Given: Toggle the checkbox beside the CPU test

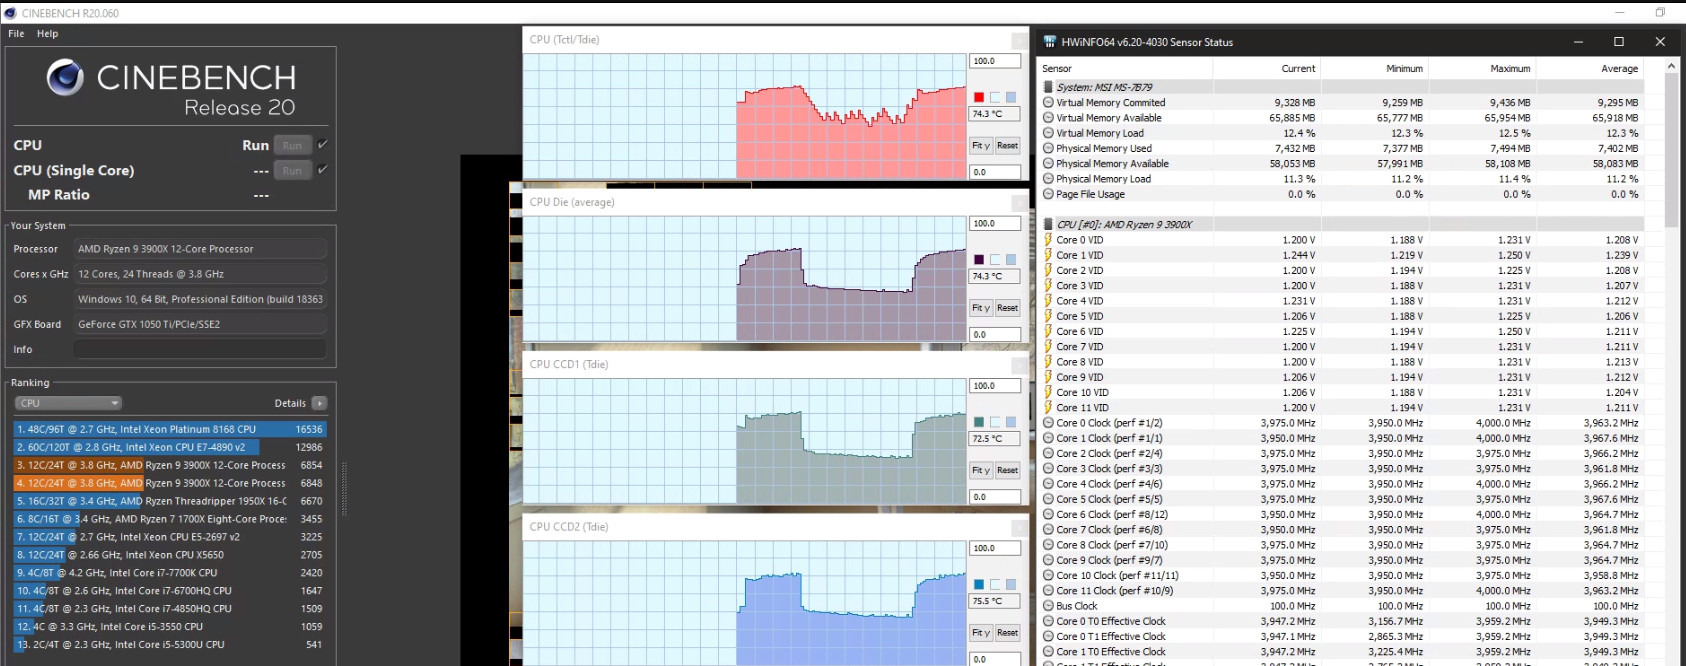Looking at the screenshot, I should (323, 145).
